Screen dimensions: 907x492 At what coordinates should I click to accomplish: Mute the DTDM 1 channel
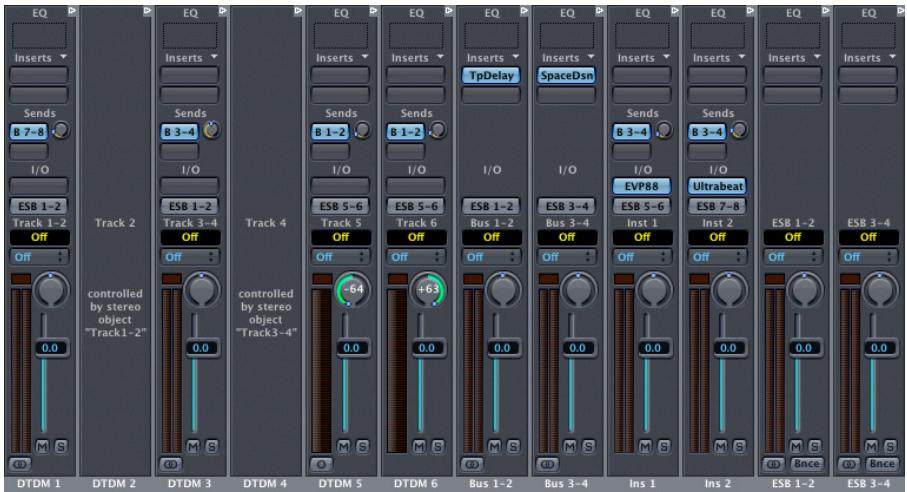42,446
